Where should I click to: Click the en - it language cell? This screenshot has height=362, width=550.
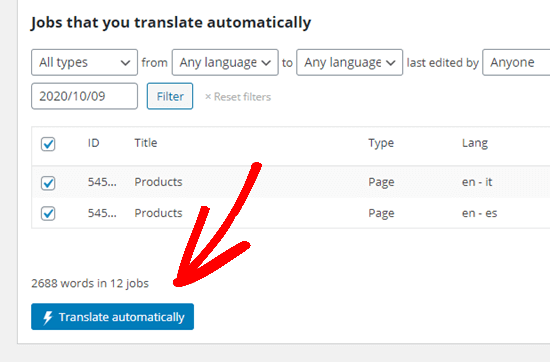coord(477,182)
